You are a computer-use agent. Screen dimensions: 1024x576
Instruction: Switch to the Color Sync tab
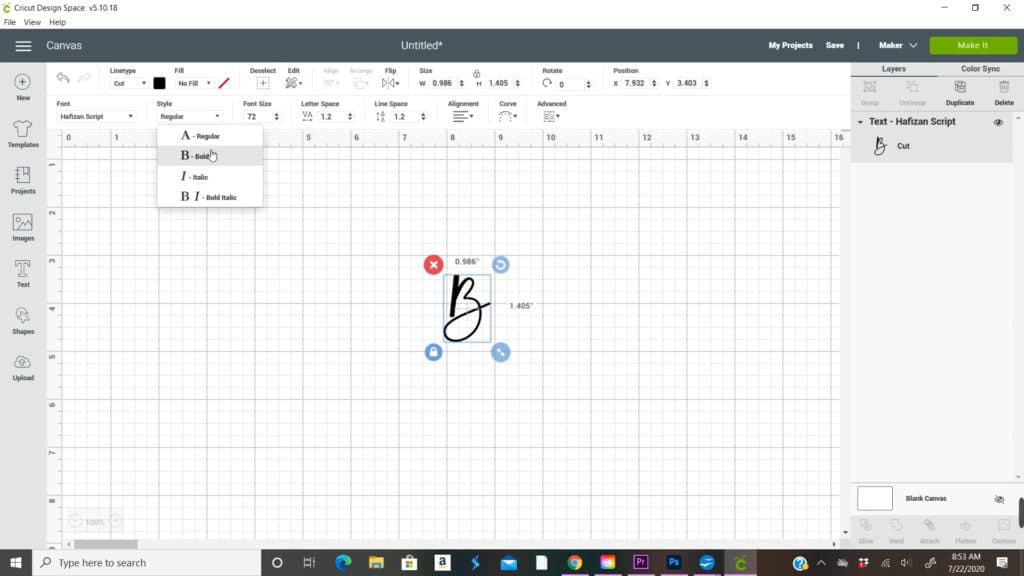pyautogui.click(x=980, y=69)
